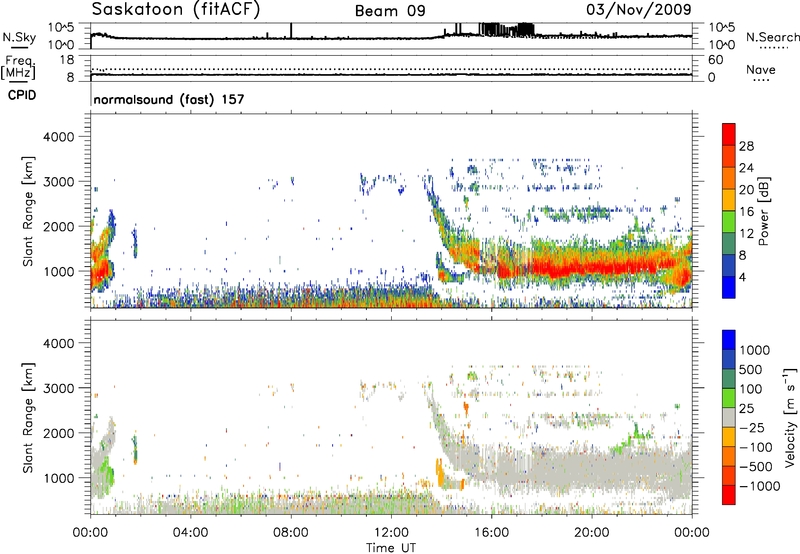This screenshot has width=800, height=554.
Task: Click "-1000" on the Velocity colorbar
Action: point(759,486)
